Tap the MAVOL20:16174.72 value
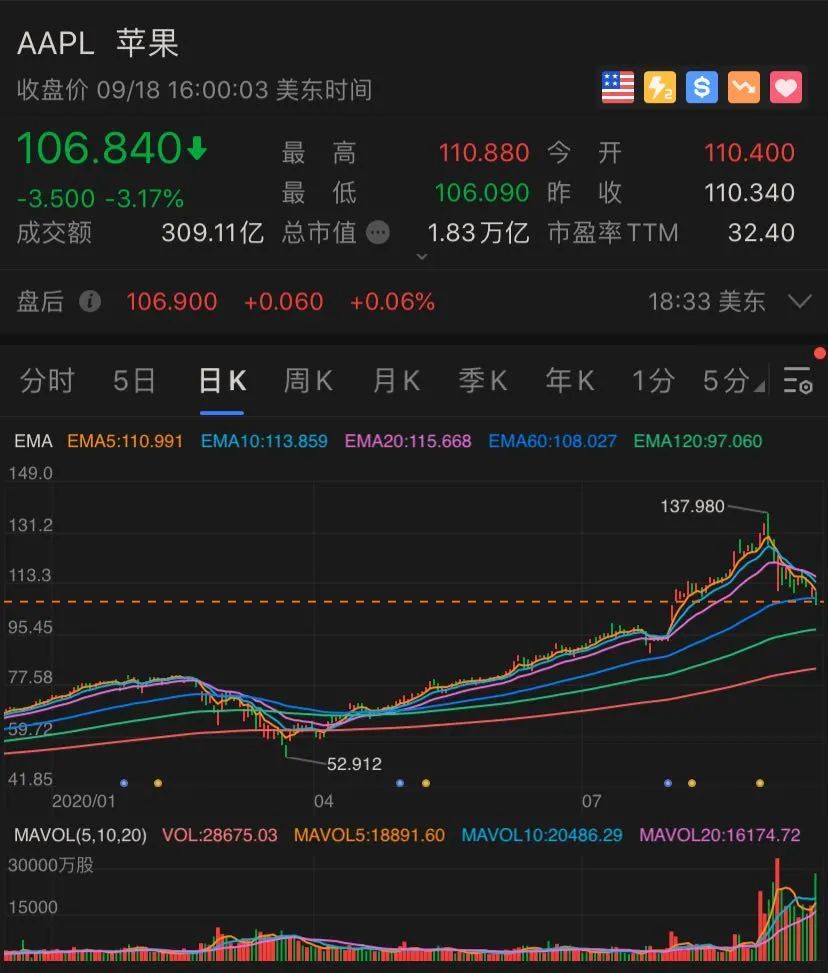 point(720,835)
